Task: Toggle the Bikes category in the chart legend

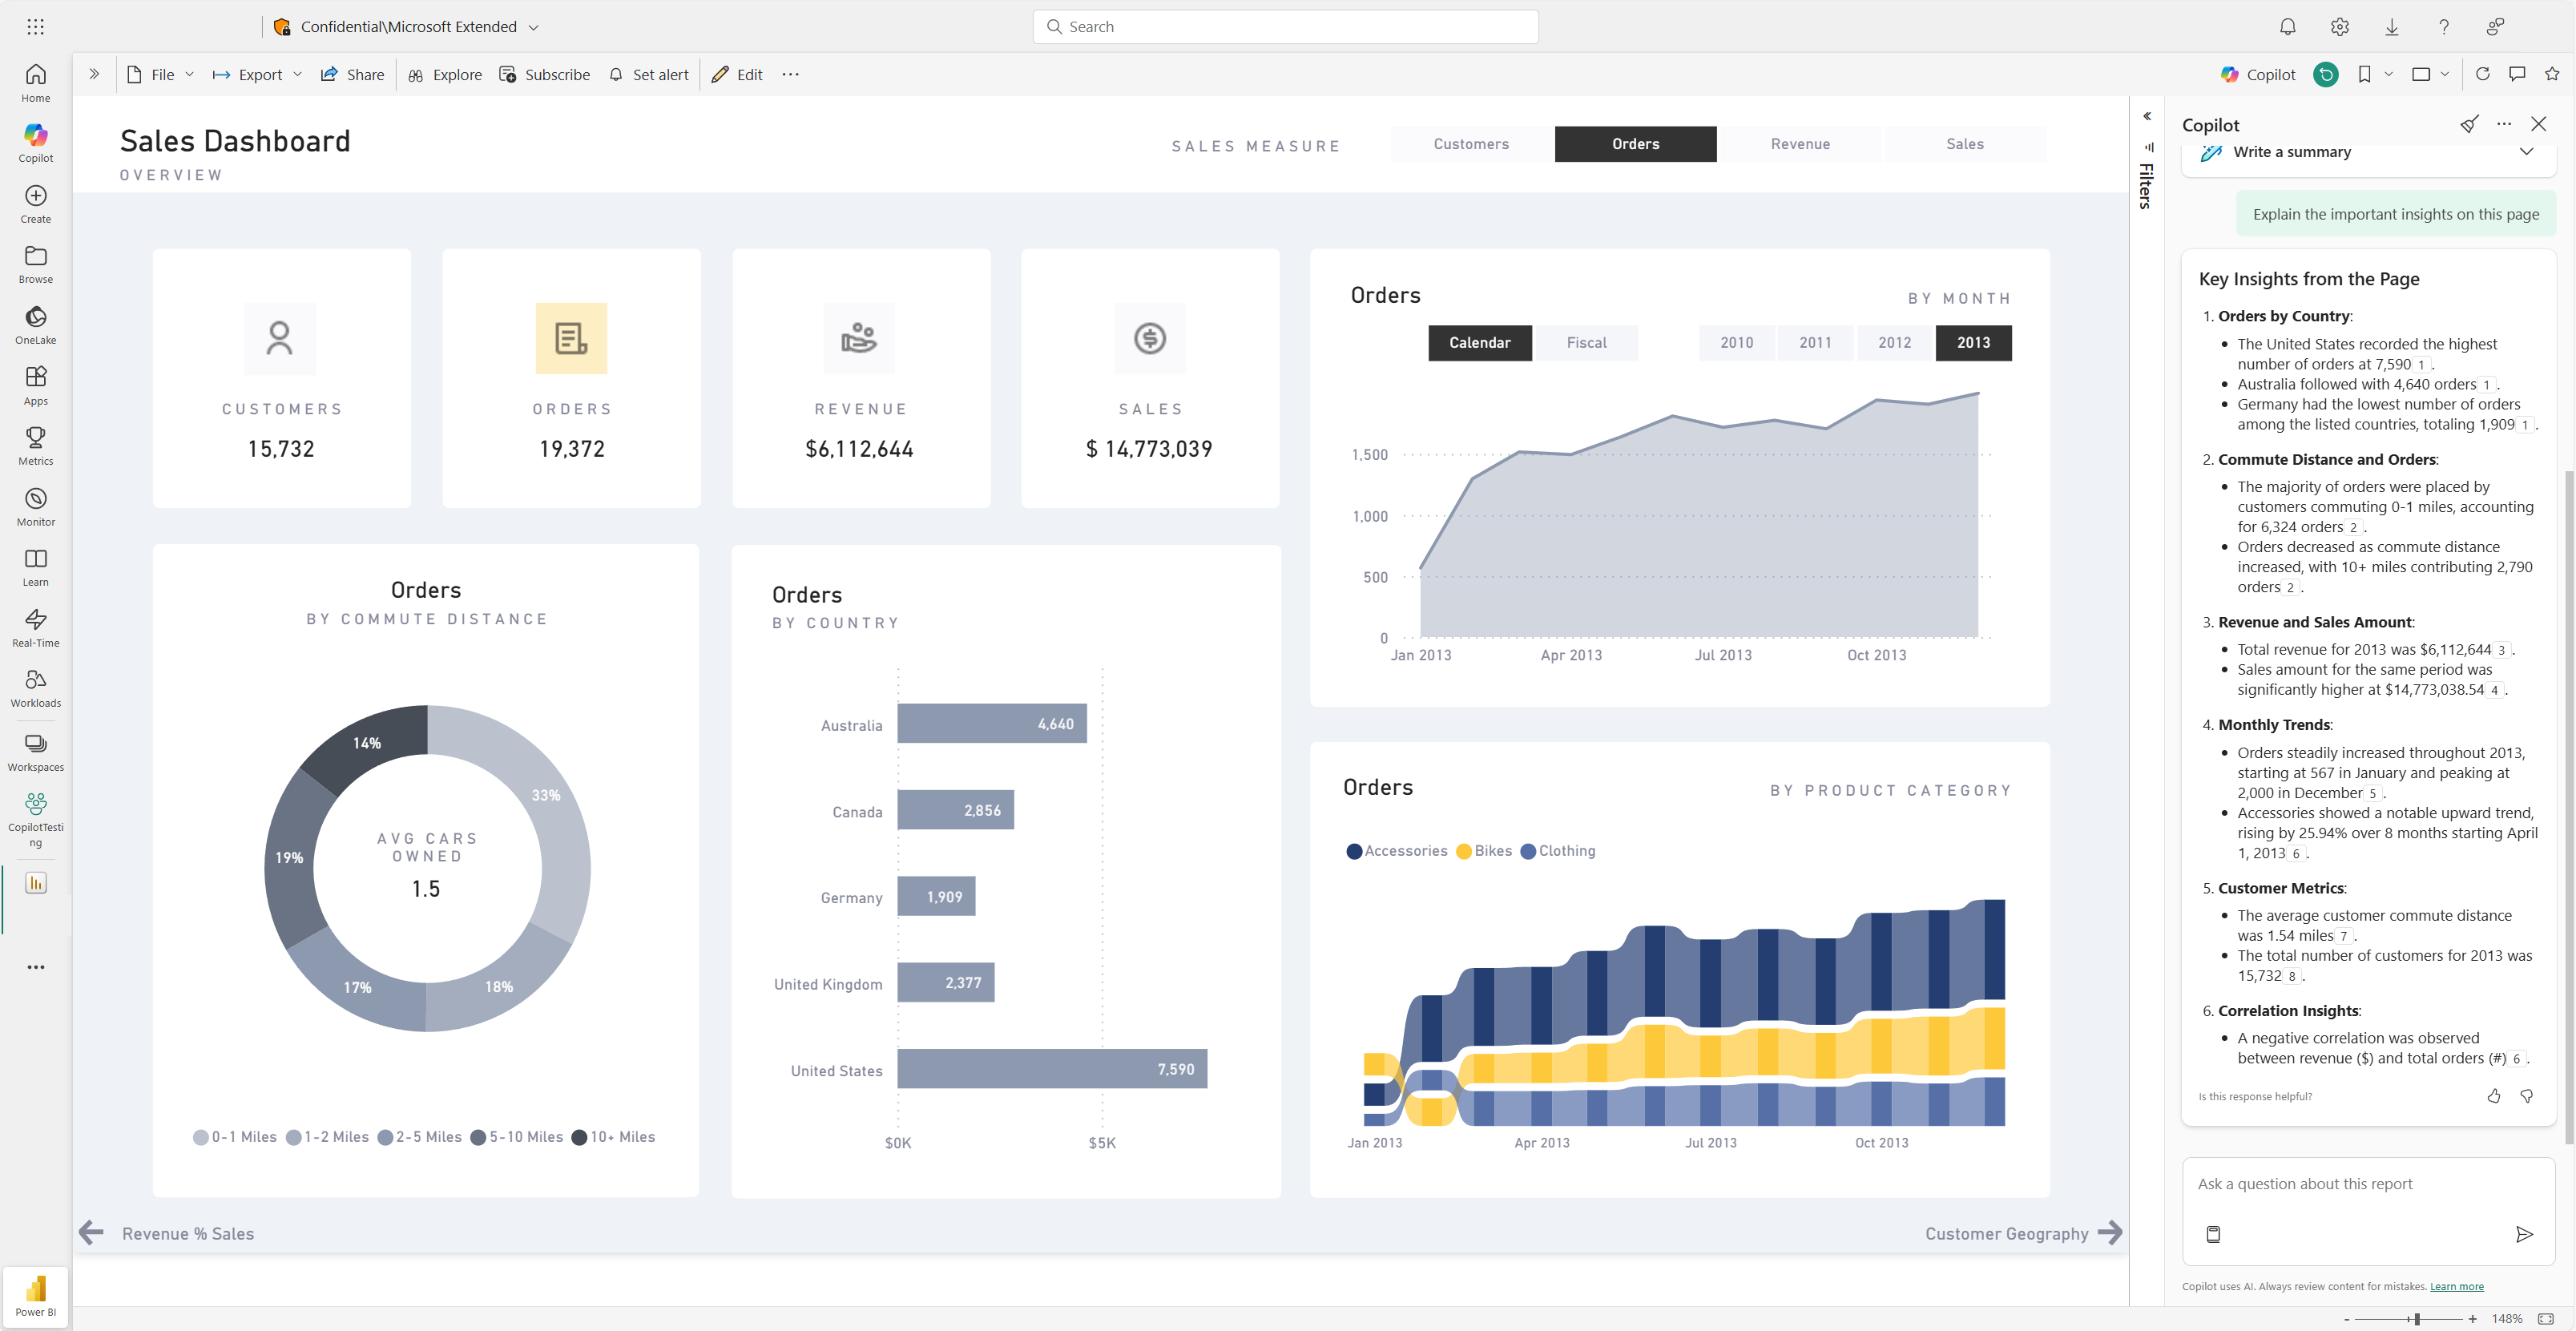Action: pyautogui.click(x=1485, y=851)
